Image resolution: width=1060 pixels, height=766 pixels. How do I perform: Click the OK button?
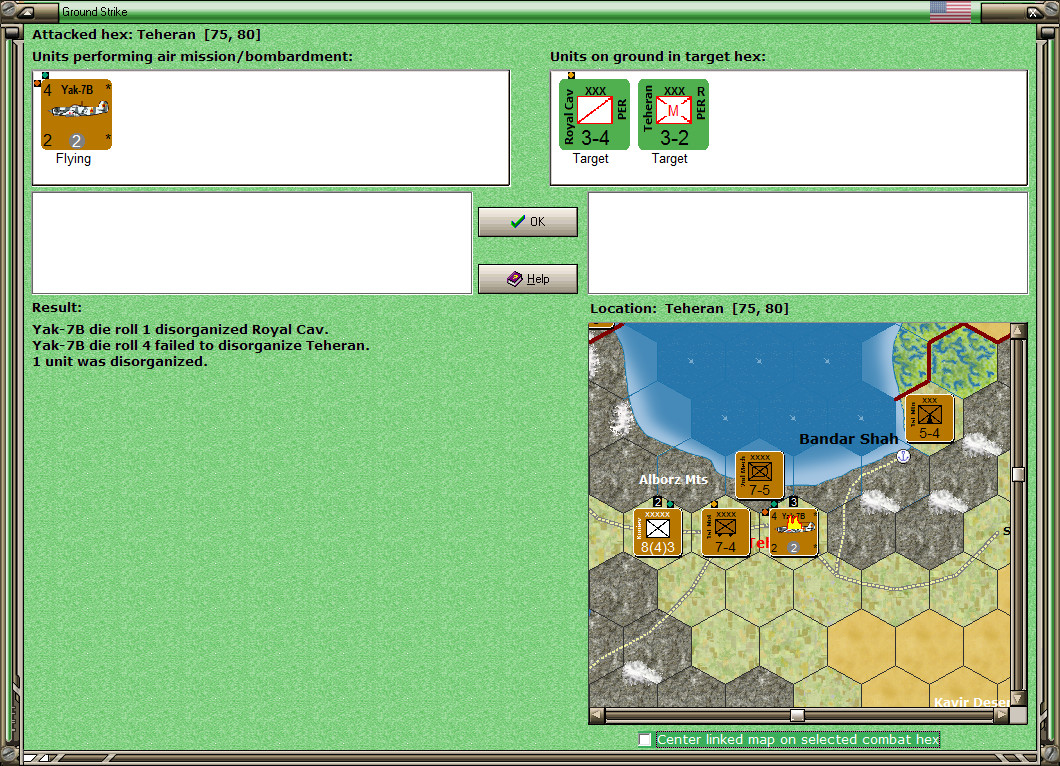point(527,222)
